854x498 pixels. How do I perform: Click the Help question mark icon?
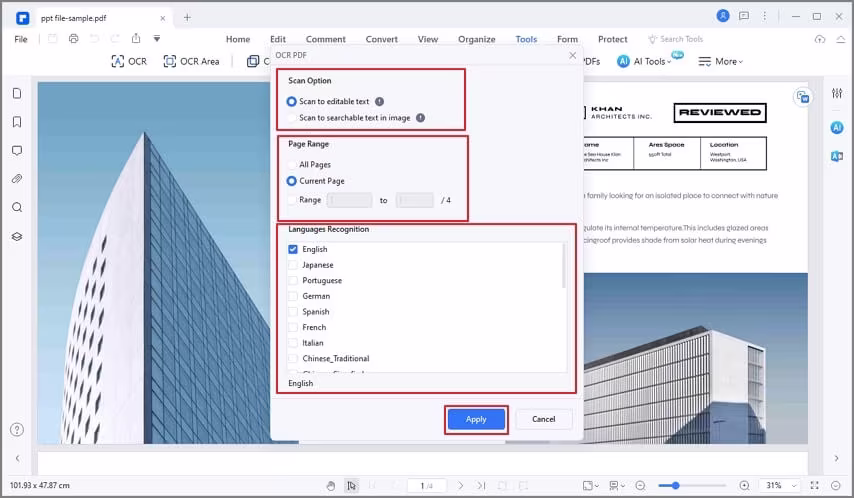17,429
